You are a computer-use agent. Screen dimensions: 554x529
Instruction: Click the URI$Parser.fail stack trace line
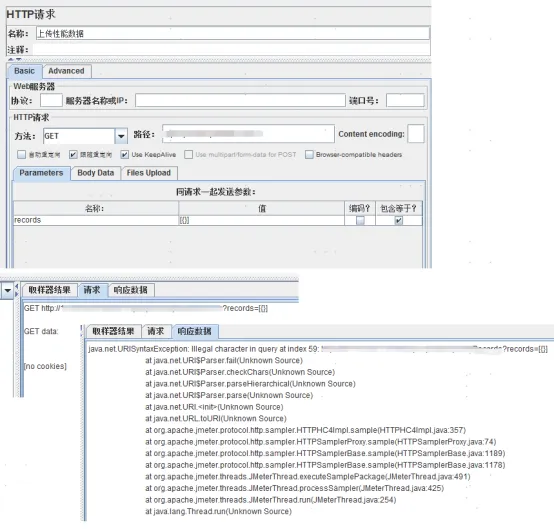click(224, 360)
